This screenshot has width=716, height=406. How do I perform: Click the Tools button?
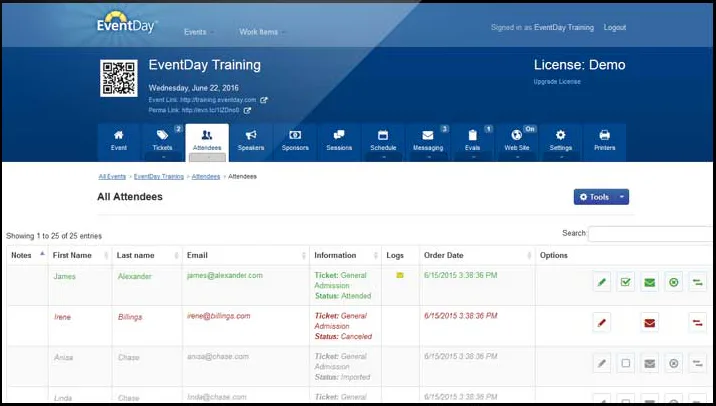pos(594,197)
